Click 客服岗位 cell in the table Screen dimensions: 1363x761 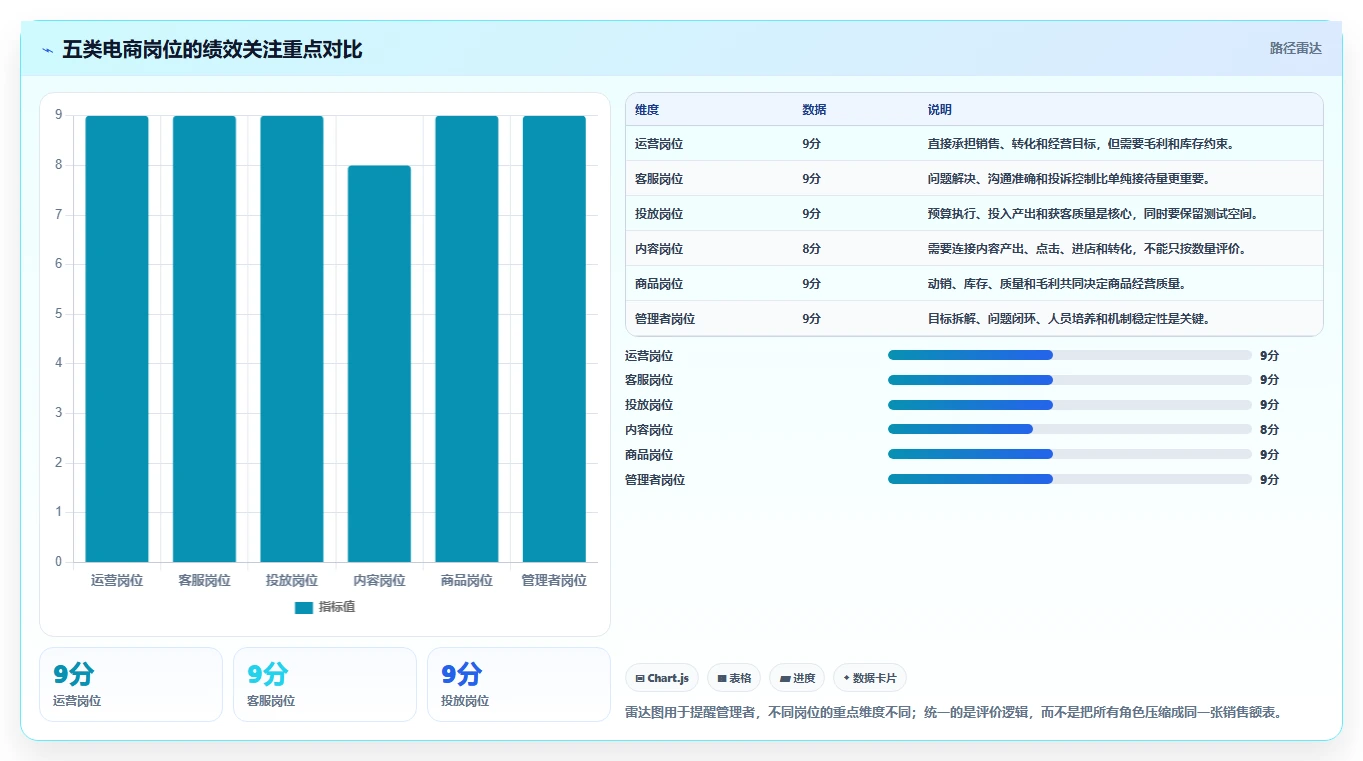[x=659, y=179]
